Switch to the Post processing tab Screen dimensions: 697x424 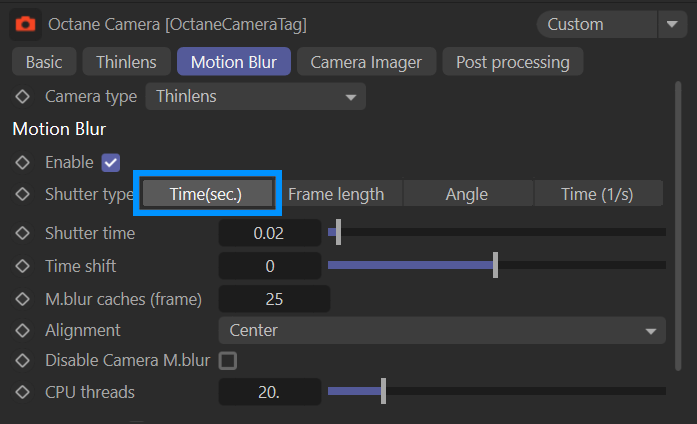(512, 62)
